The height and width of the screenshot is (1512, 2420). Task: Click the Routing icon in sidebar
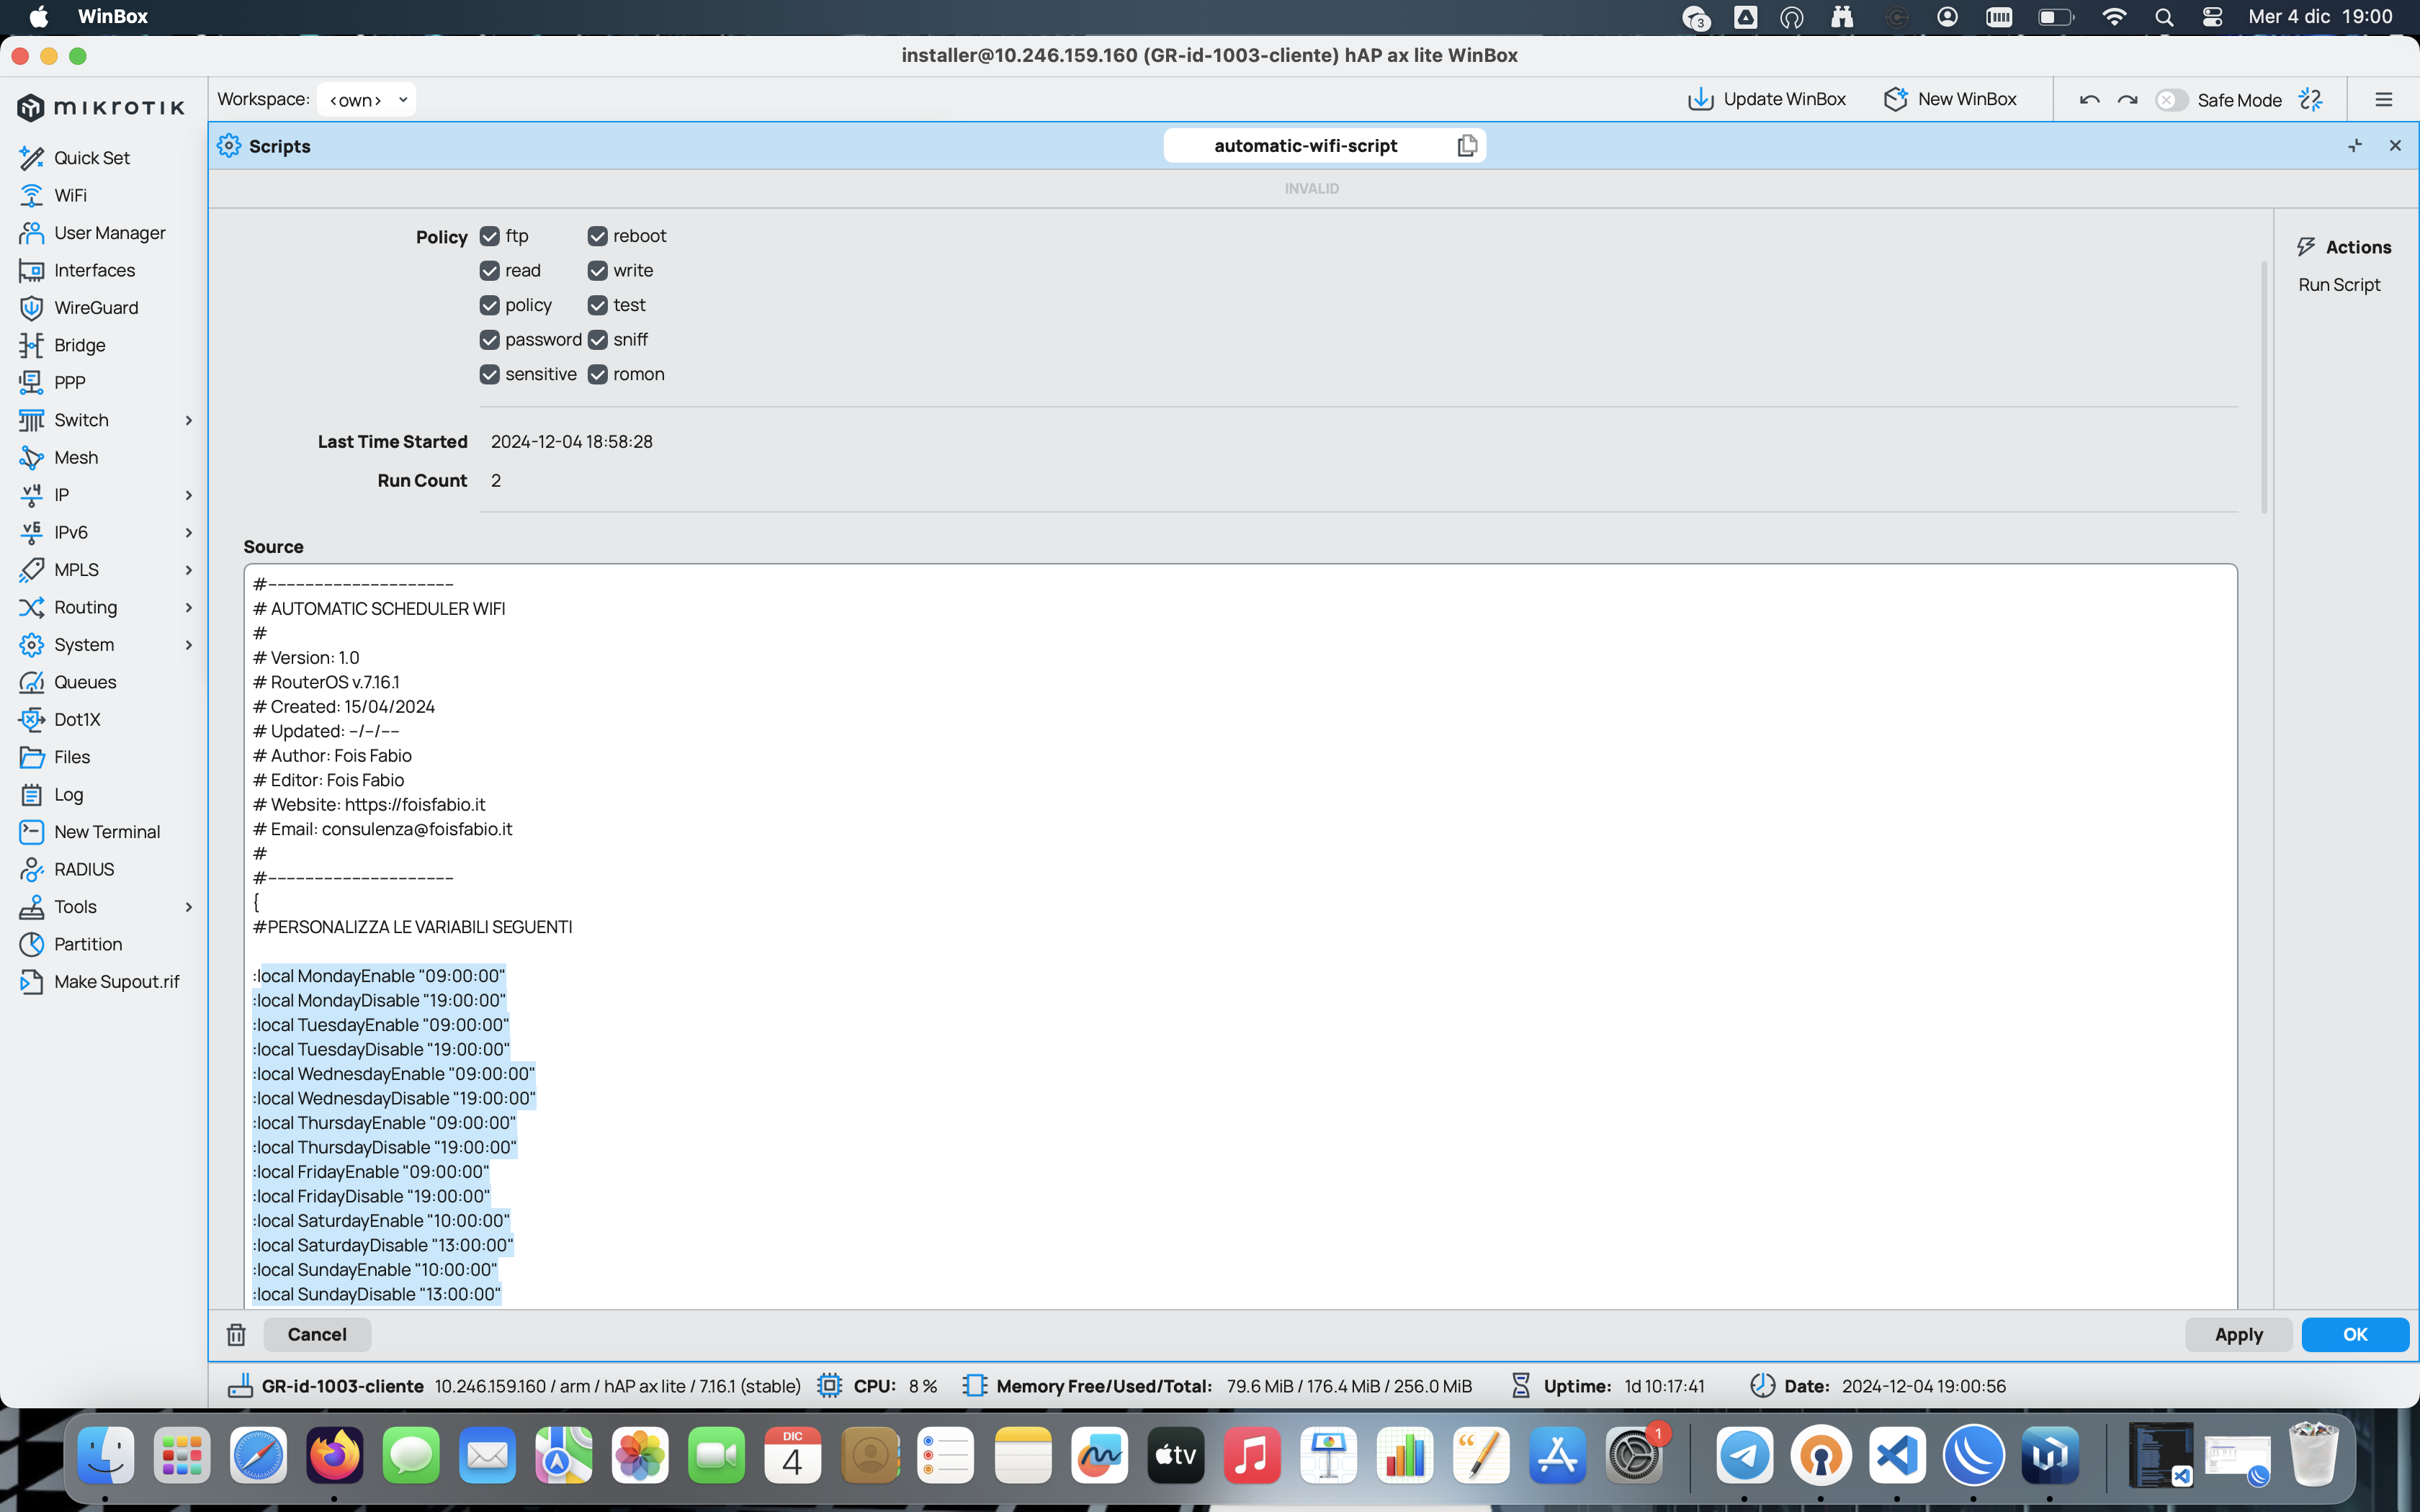(x=32, y=606)
